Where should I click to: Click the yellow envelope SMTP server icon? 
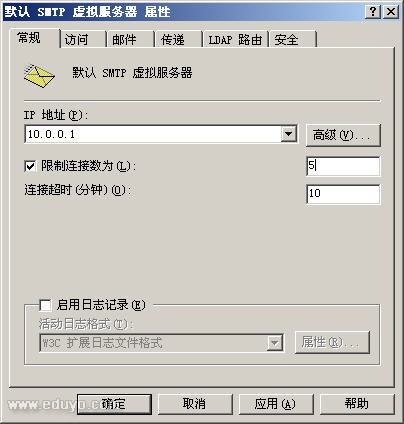pyautogui.click(x=39, y=76)
